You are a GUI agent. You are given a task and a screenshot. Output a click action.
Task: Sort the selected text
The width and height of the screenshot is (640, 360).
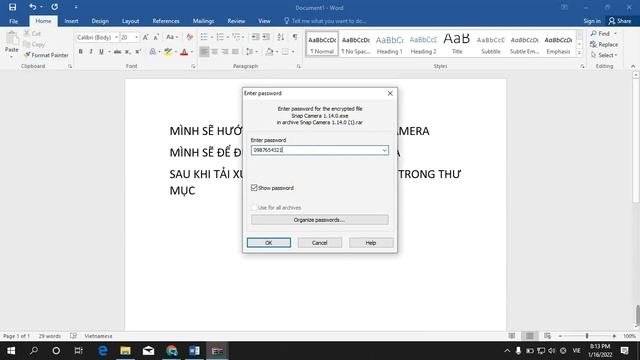pyautogui.click(x=280, y=37)
